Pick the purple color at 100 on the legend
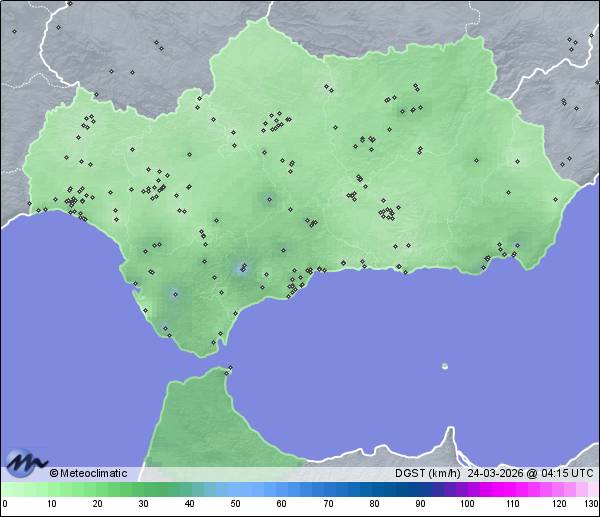The height and width of the screenshot is (517, 600). pyautogui.click(x=467, y=489)
